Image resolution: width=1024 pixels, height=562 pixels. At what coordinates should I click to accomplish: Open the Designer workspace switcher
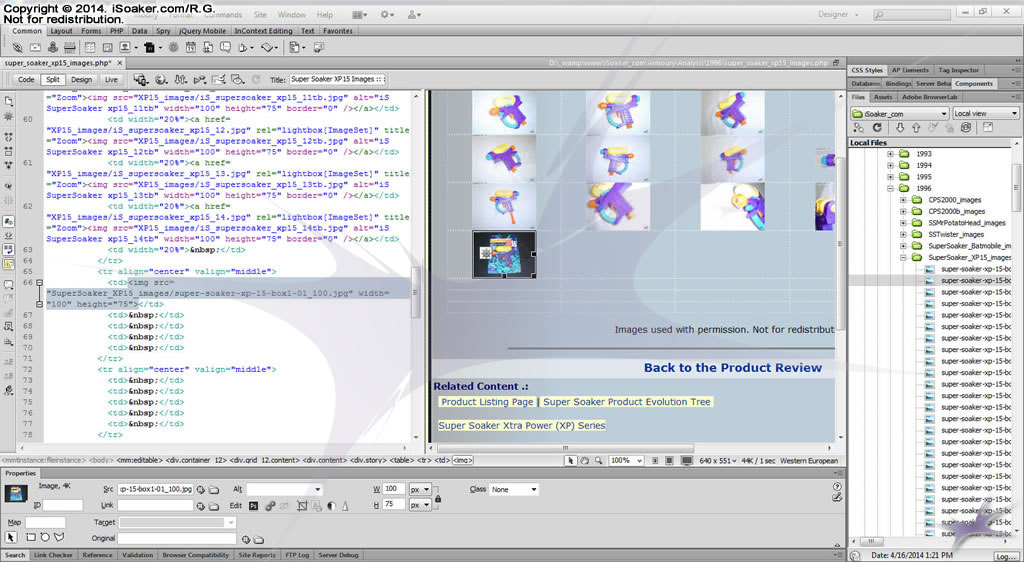839,14
